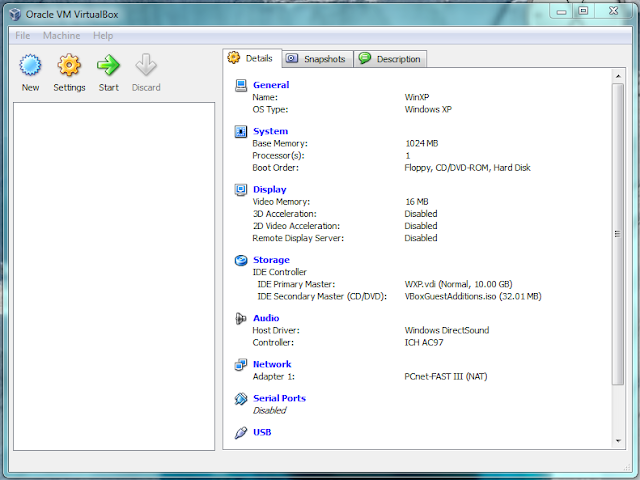Open the USB settings link
Screen dimensions: 640x480
(262, 432)
